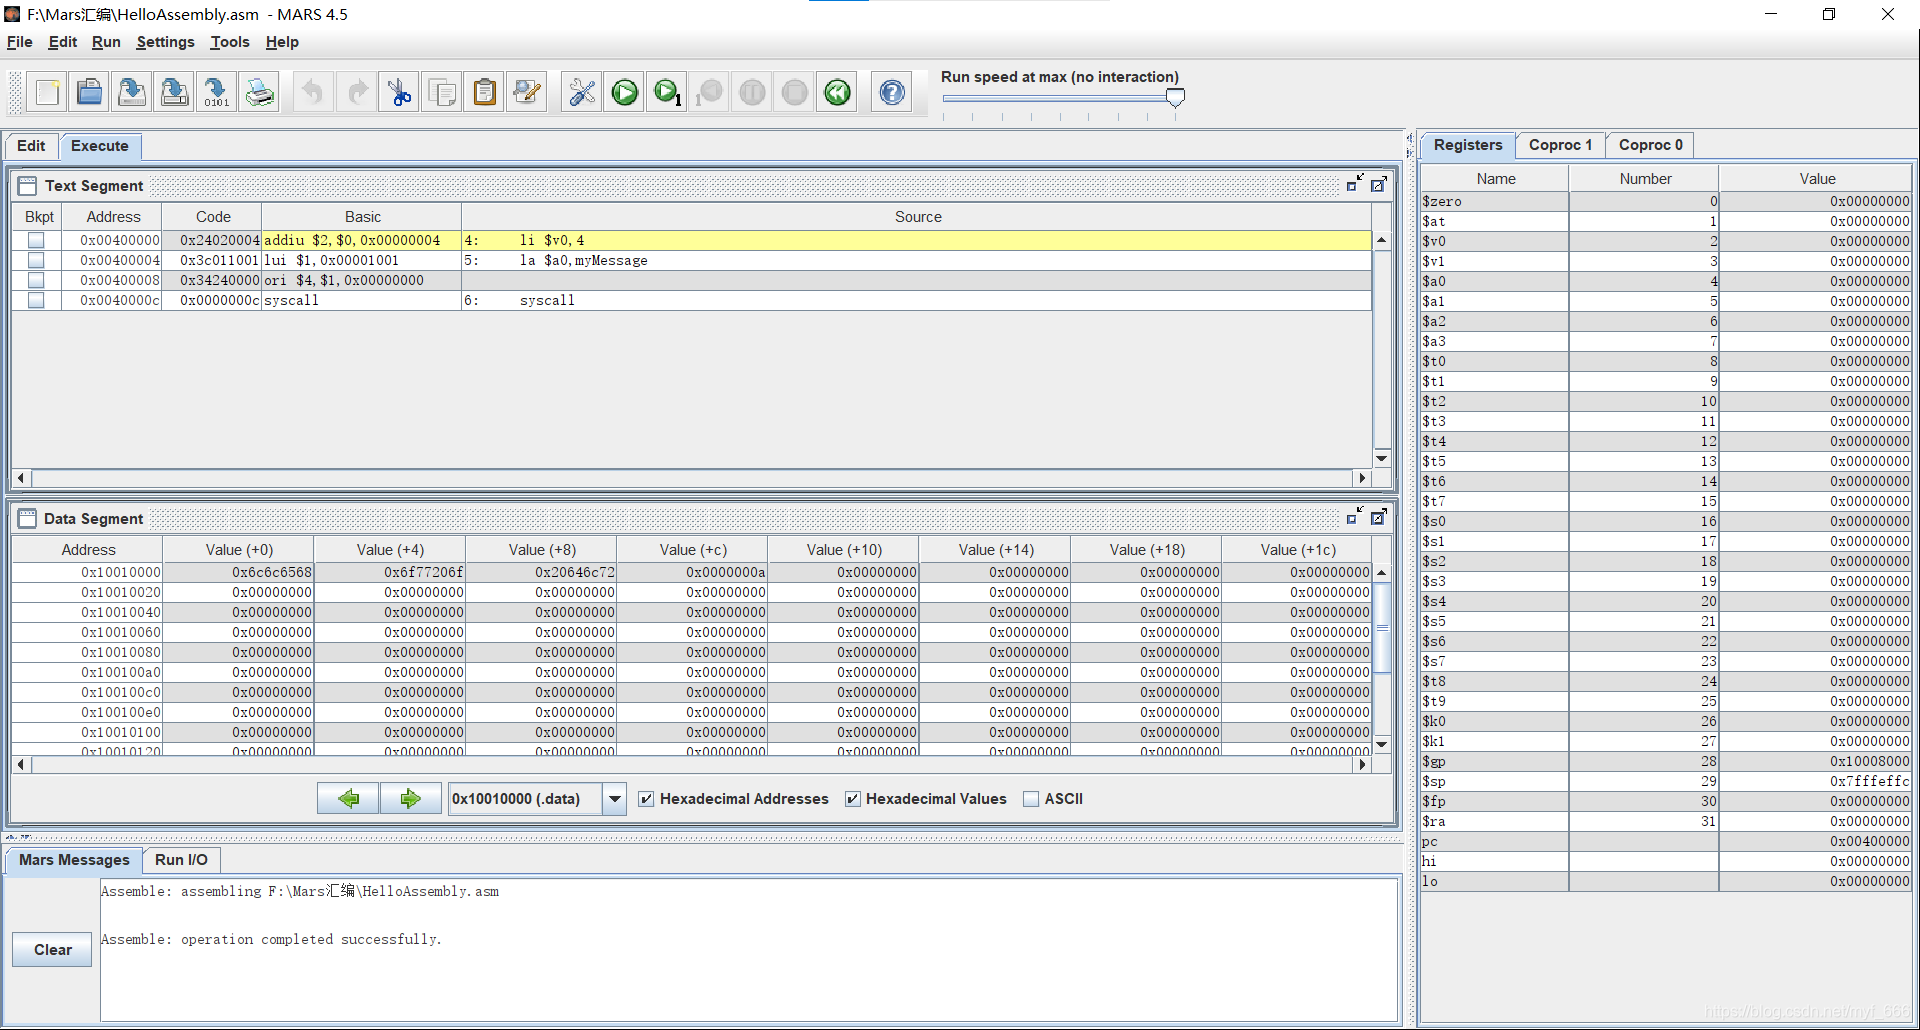Click the Find/Replace toolbar icon

click(527, 93)
